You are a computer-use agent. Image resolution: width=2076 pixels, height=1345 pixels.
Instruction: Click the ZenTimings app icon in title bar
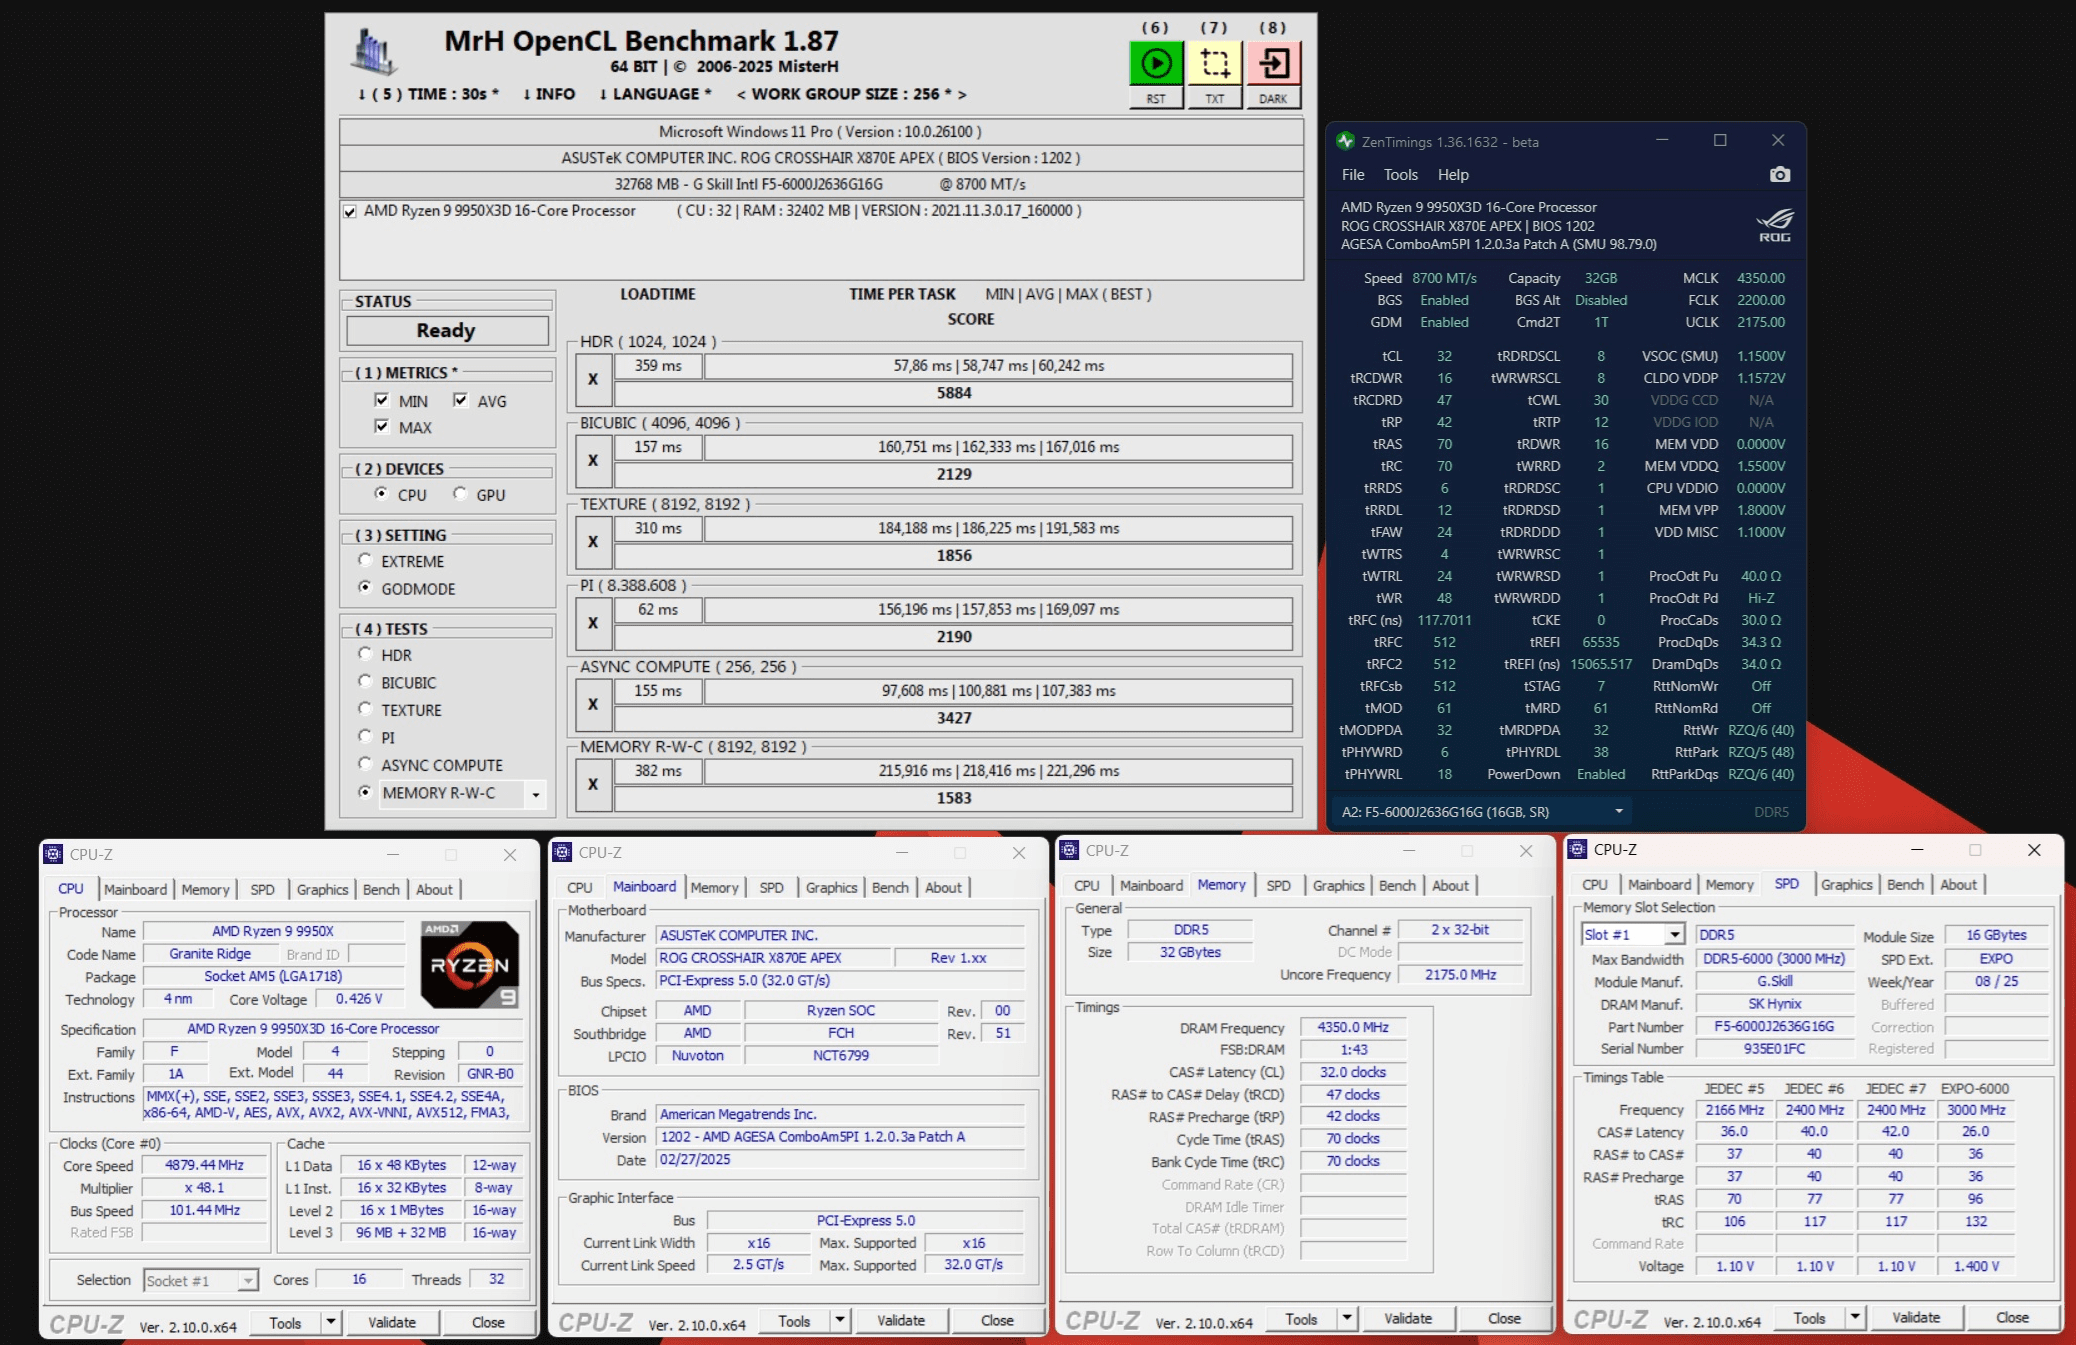1345,141
